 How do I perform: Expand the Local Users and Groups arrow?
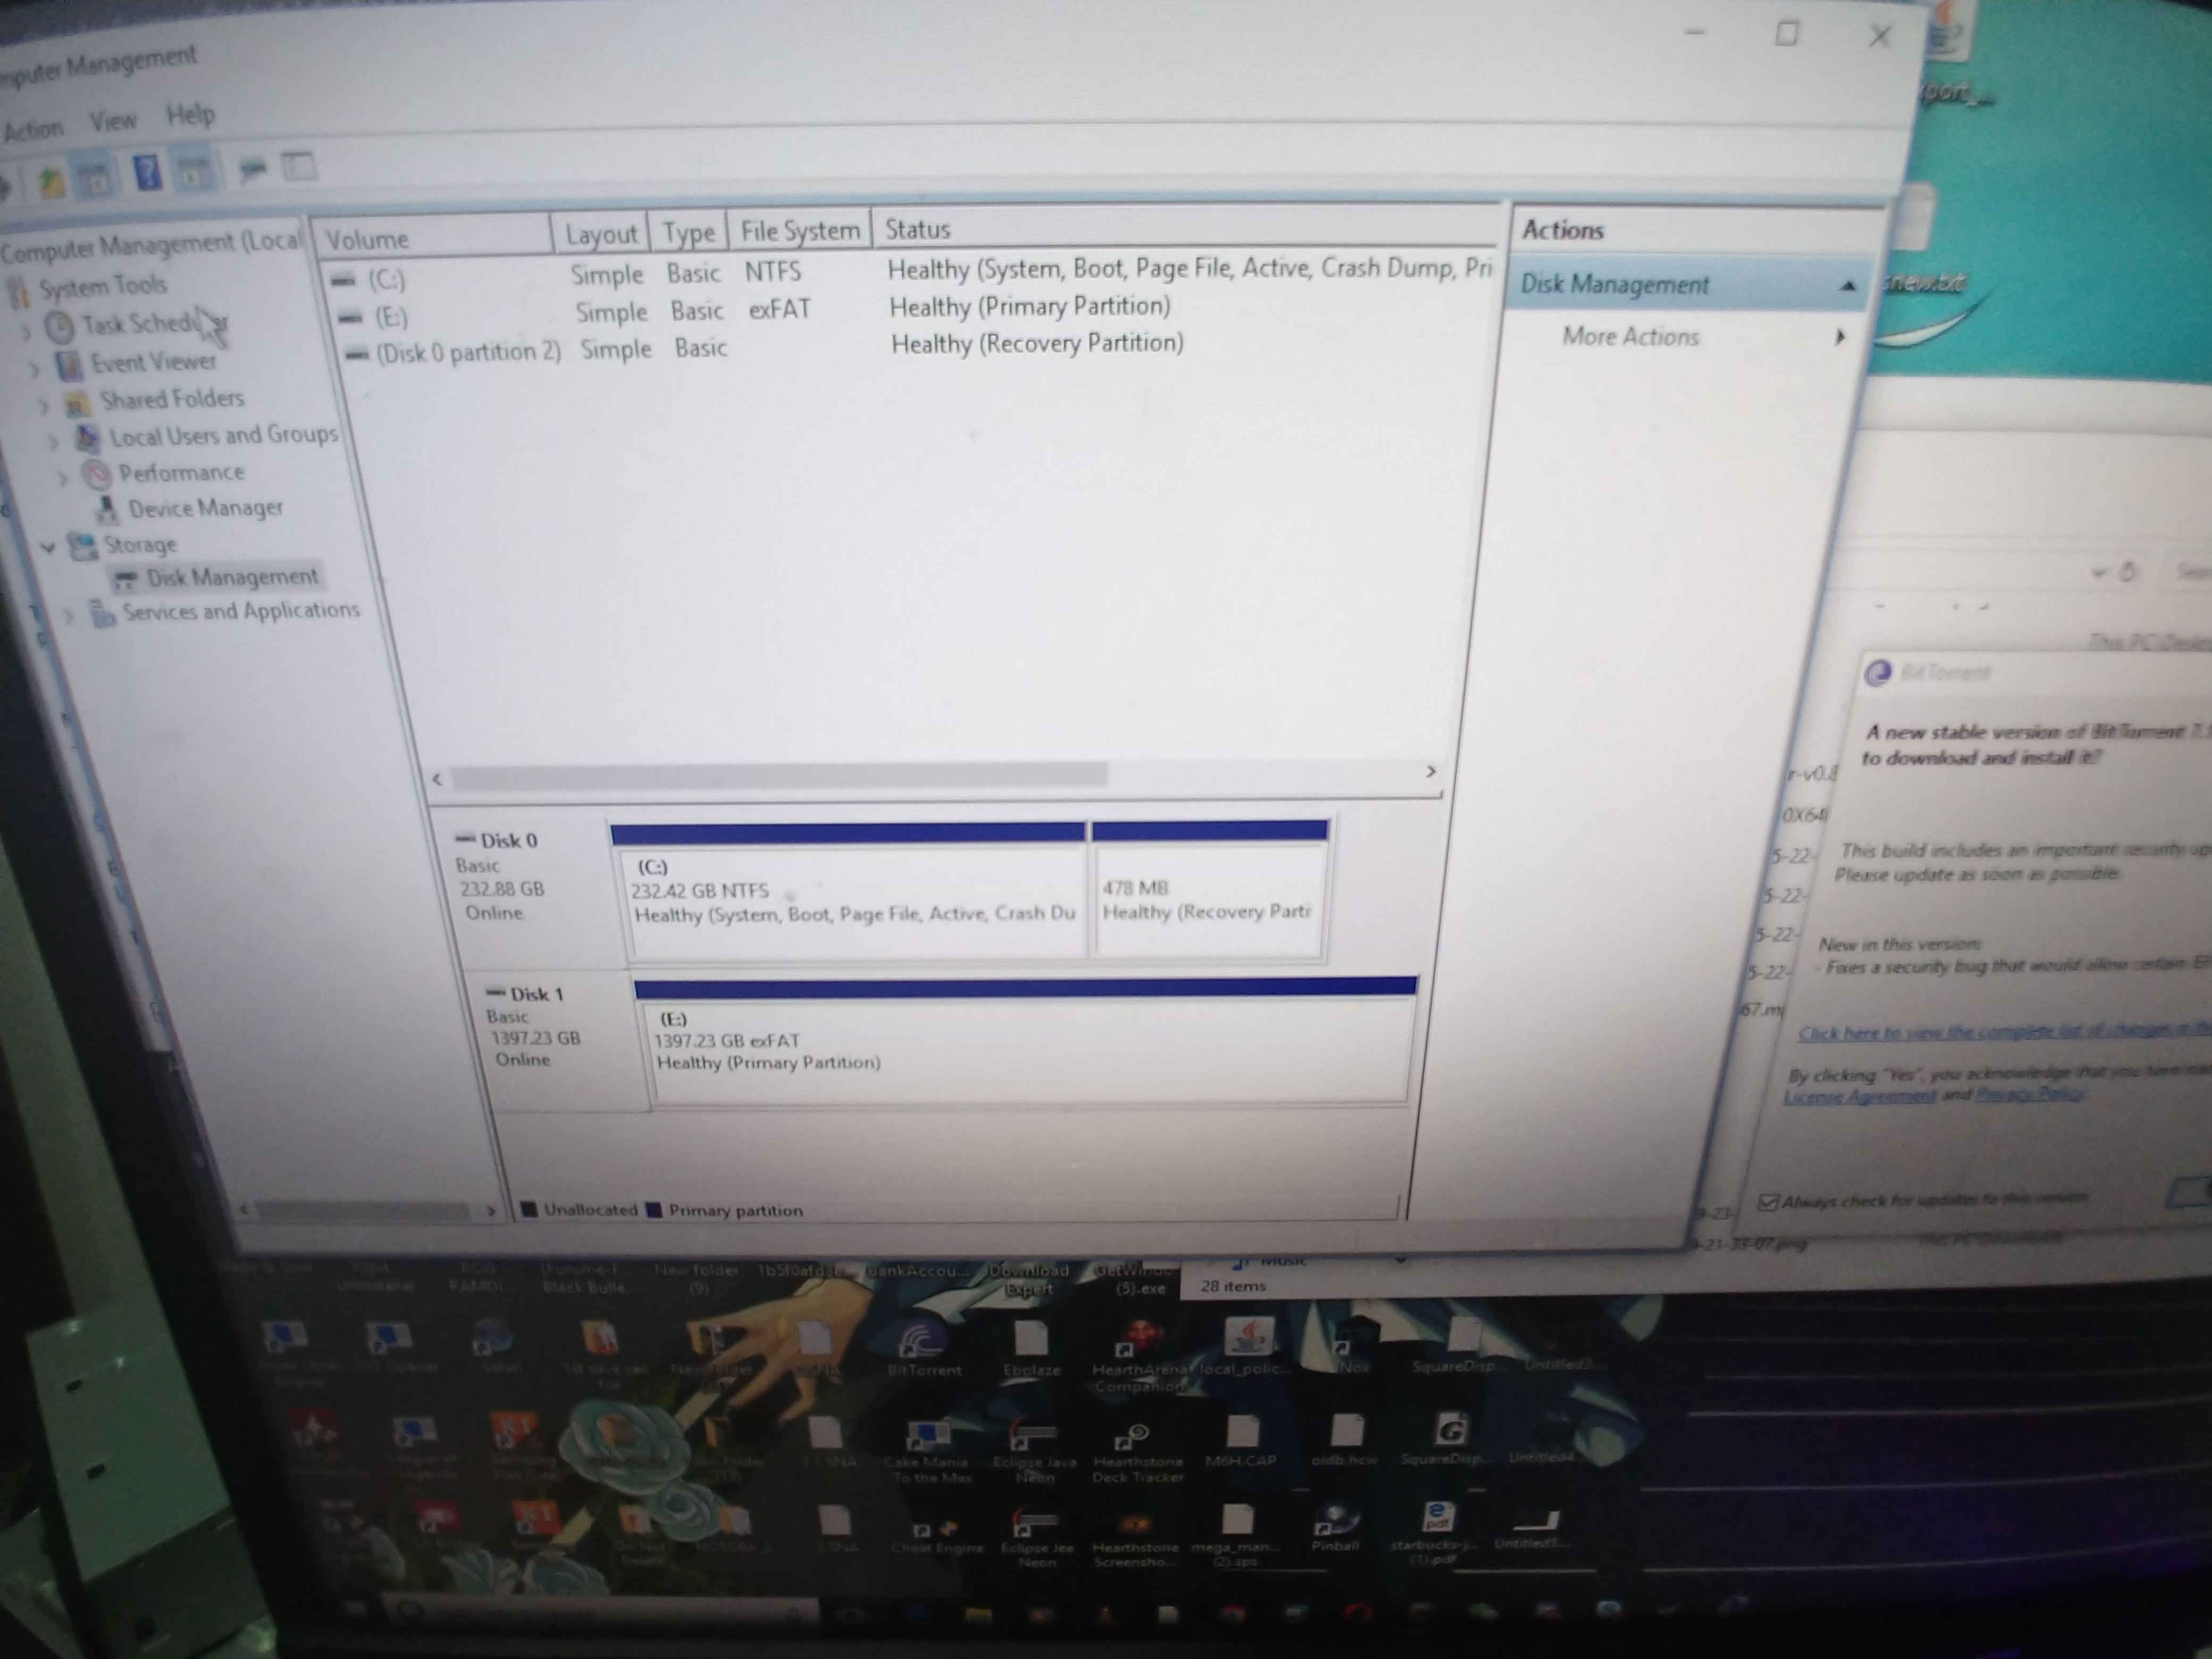point(54,441)
